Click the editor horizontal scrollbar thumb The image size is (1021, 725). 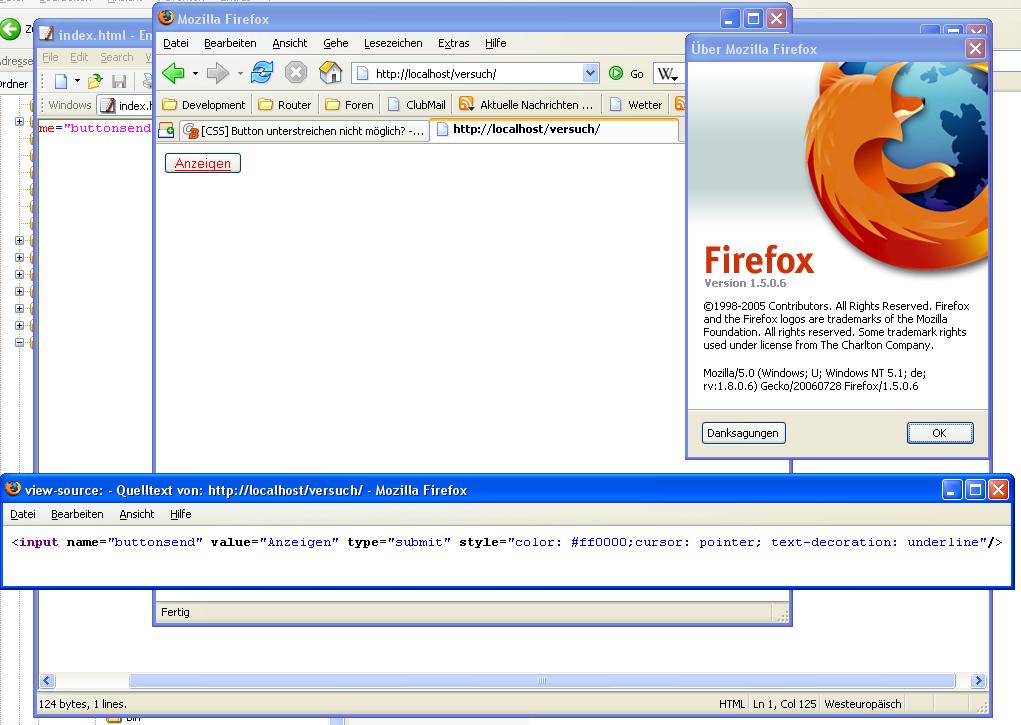click(x=542, y=681)
